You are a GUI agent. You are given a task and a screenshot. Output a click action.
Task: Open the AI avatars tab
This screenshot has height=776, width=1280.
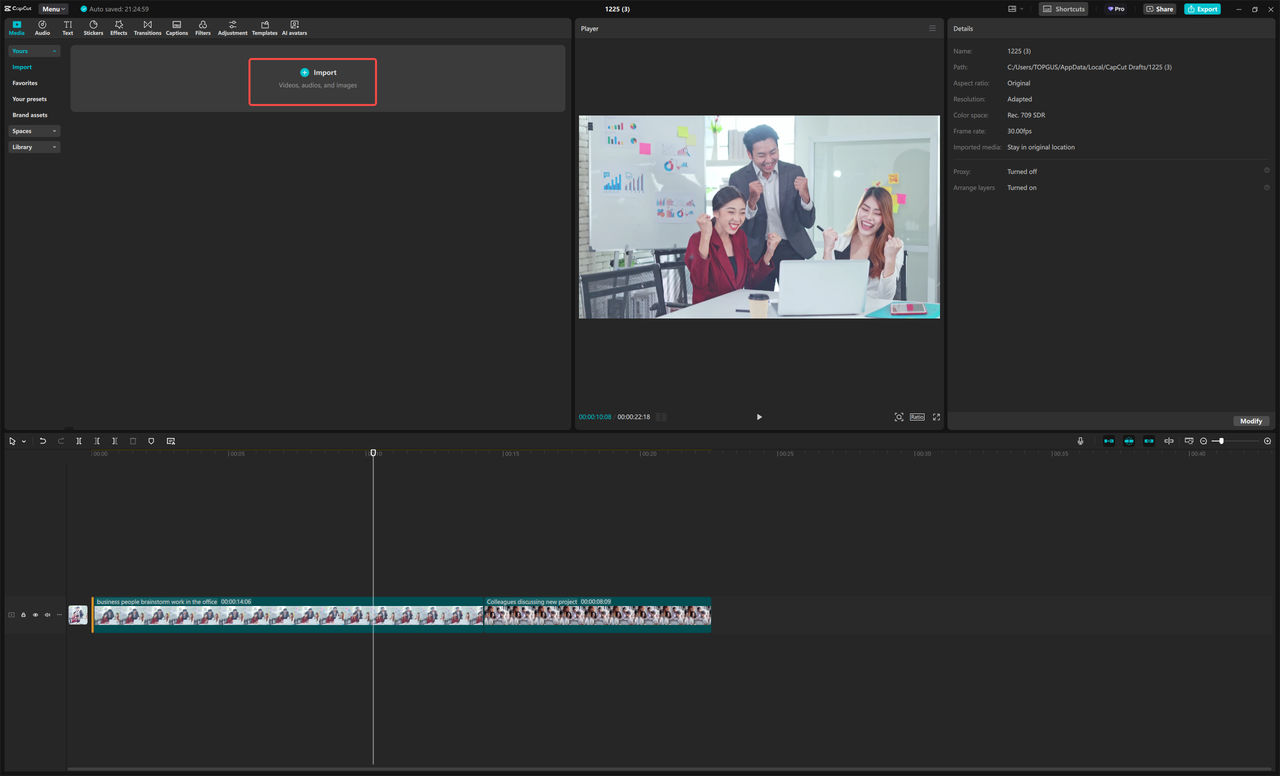pyautogui.click(x=295, y=27)
